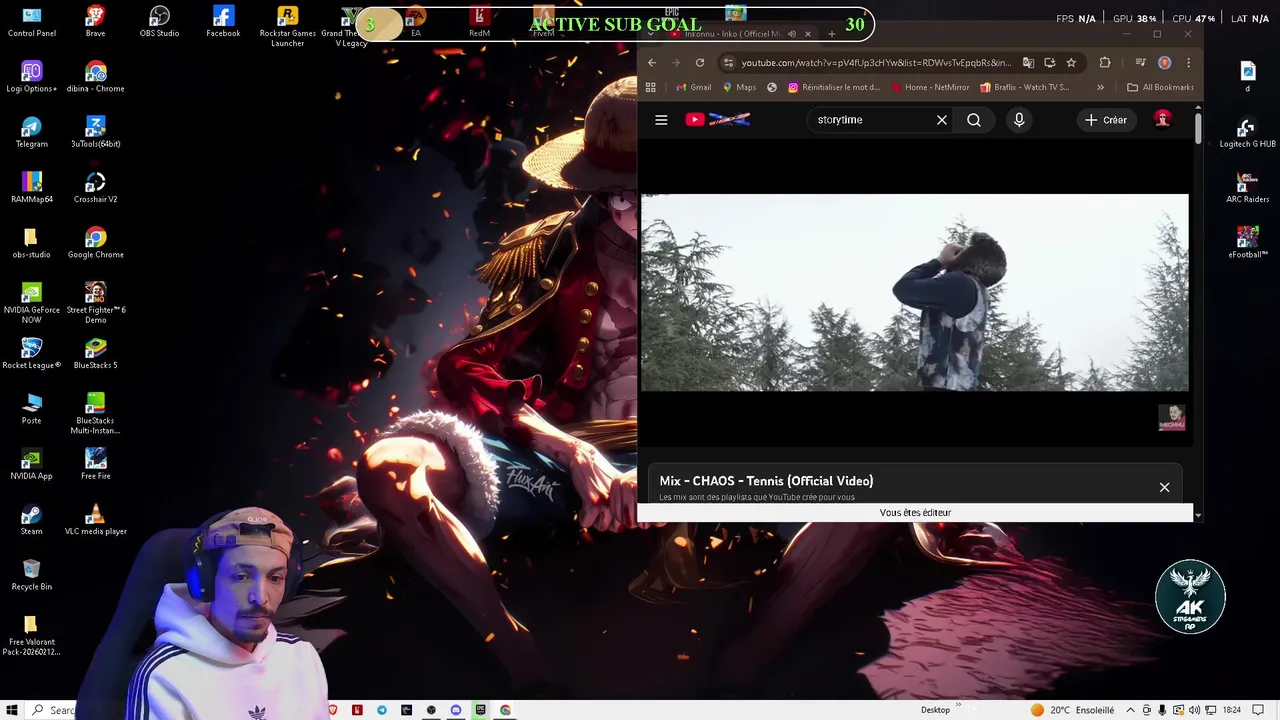This screenshot has width=1280, height=720.
Task: Open Rocket League desktop icon
Action: (31, 354)
